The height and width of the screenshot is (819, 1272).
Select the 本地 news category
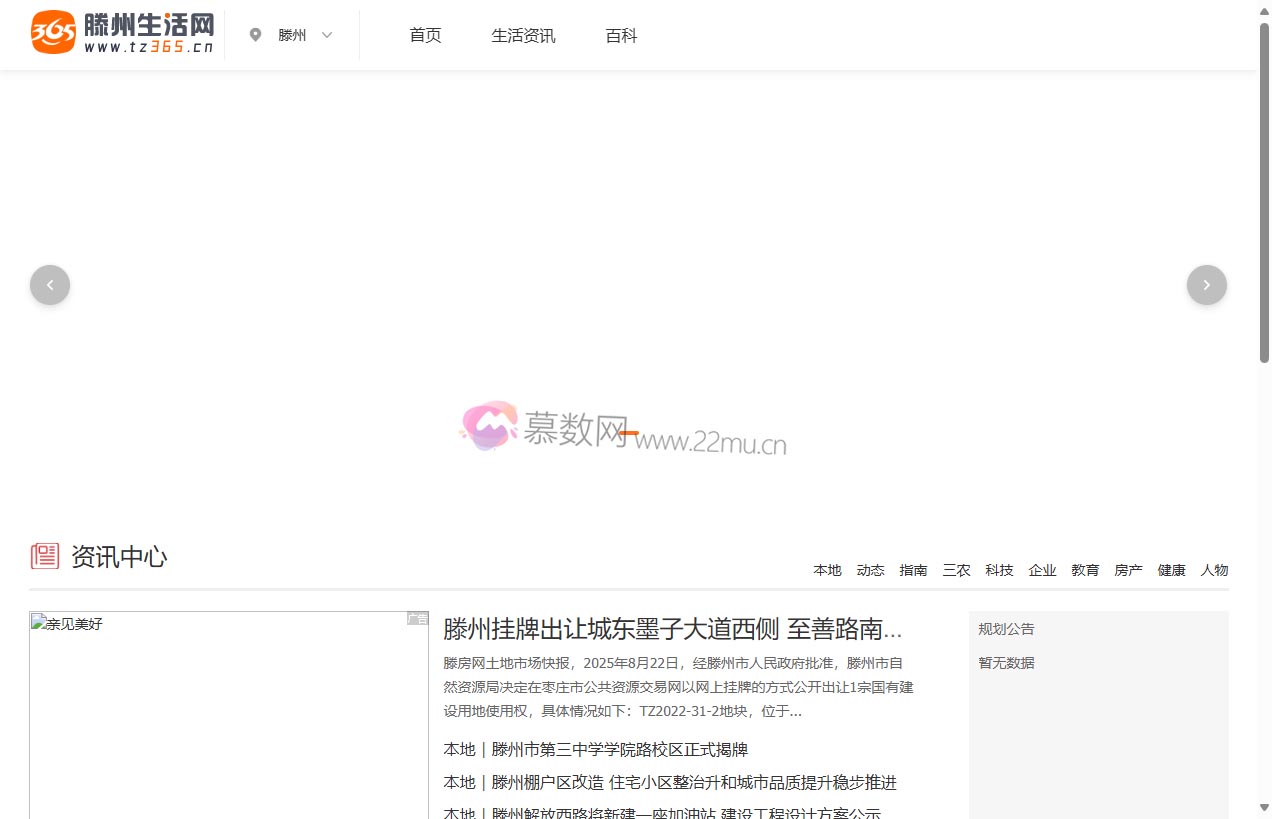827,569
